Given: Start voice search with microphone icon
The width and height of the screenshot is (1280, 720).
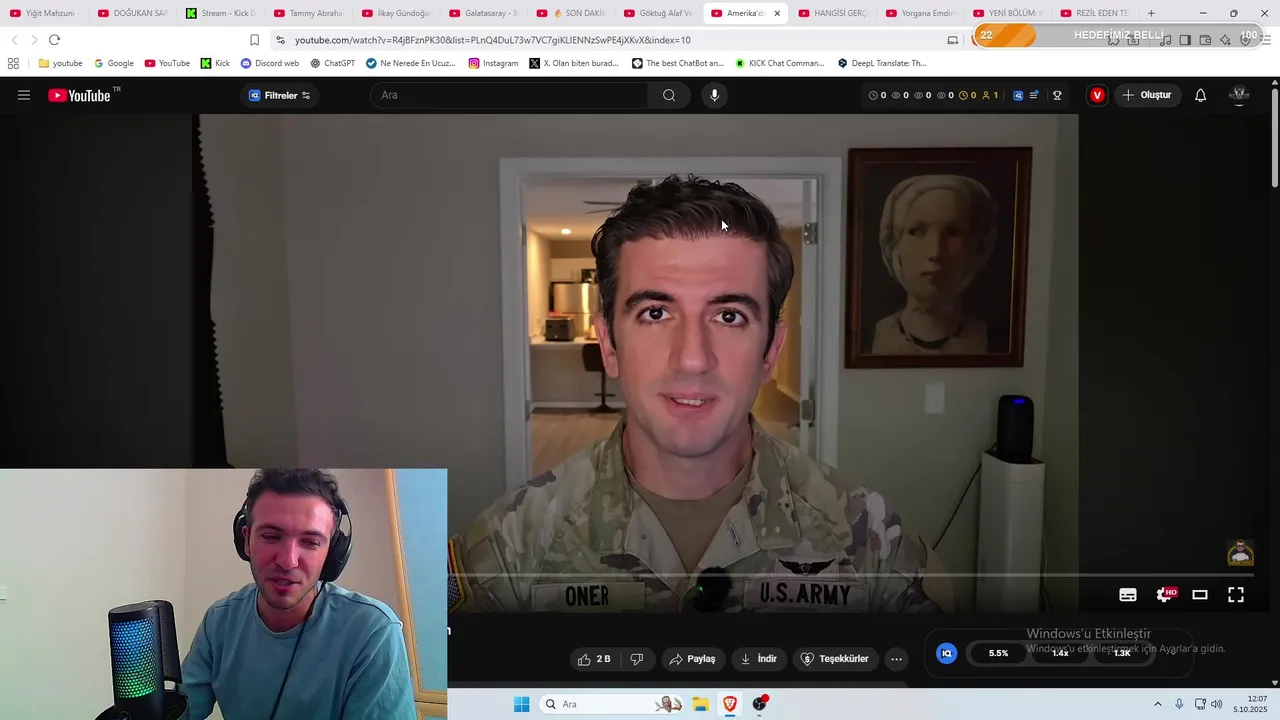Looking at the screenshot, I should pos(714,95).
